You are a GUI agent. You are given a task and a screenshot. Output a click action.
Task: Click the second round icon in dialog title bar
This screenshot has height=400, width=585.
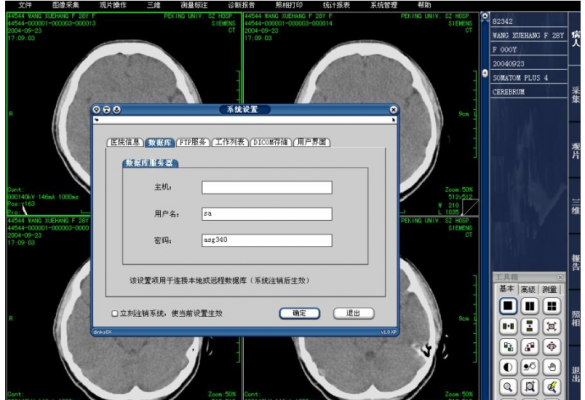coord(106,109)
